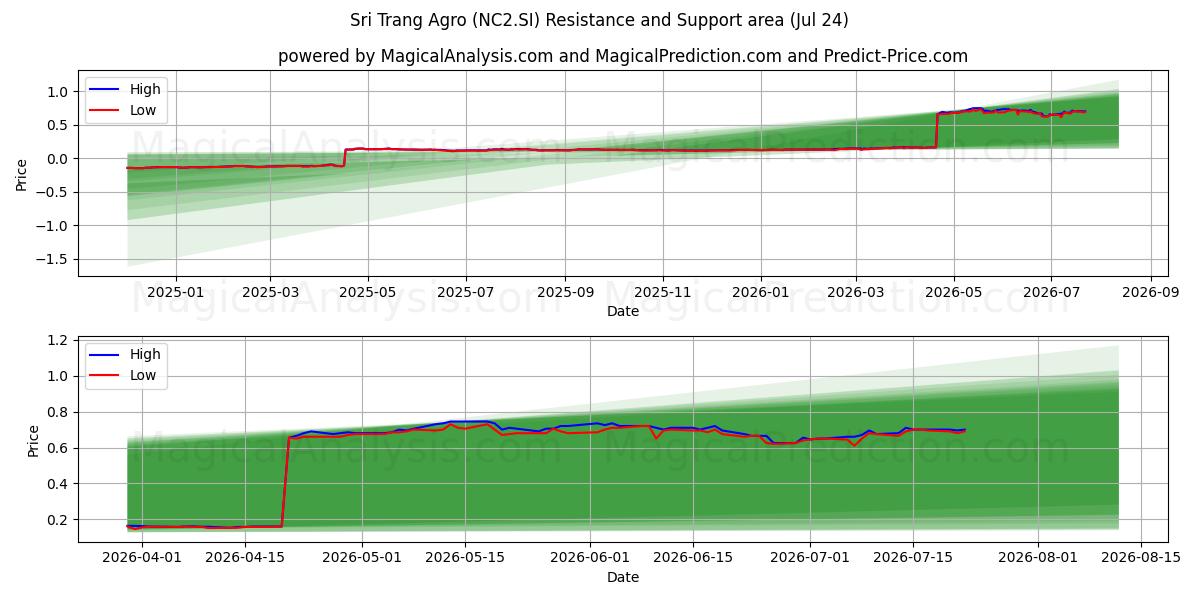The height and width of the screenshot is (600, 1200).
Task: Click the 'Price' axis label of top chart
Action: 21,175
